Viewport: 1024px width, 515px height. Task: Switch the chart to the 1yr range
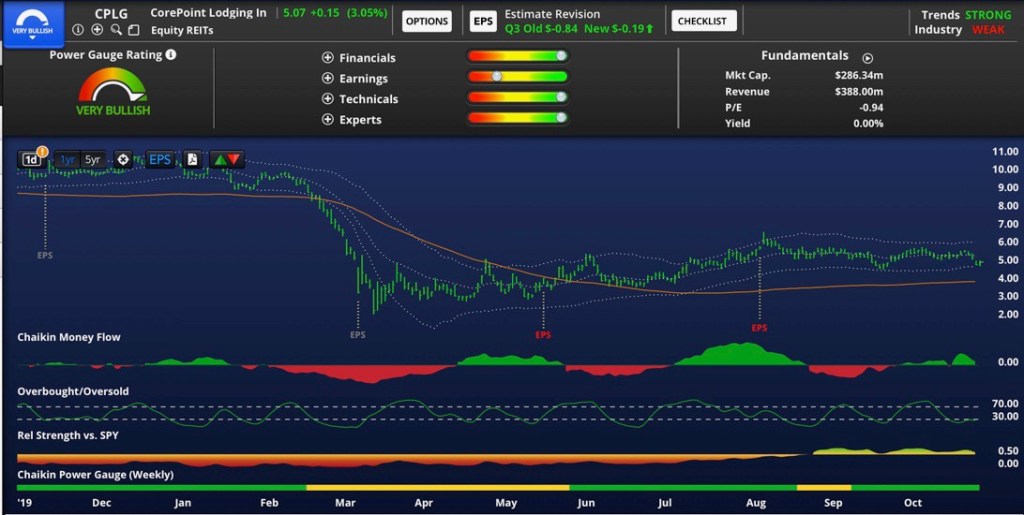[67, 159]
